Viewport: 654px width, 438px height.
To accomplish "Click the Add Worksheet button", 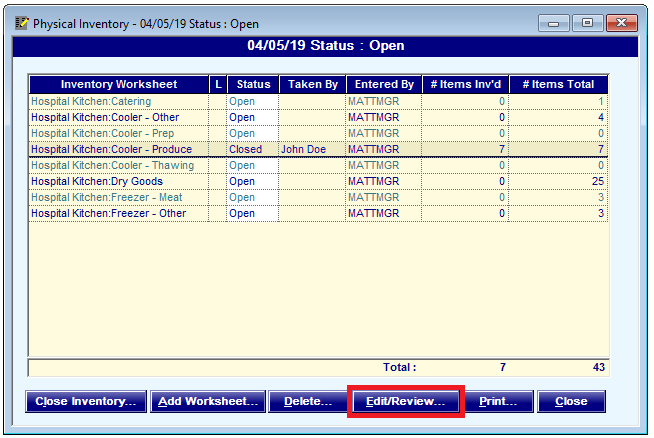I will coord(208,401).
